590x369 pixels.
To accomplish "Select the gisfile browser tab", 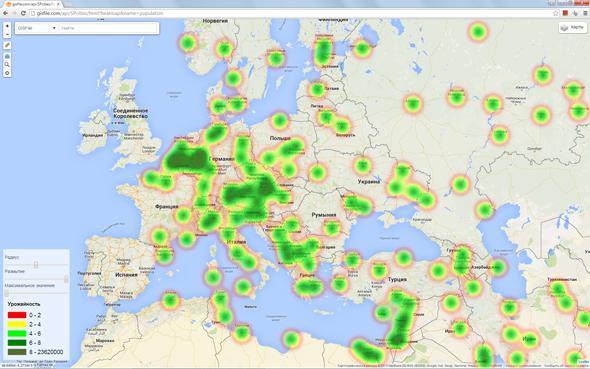I will tap(32, 4).
